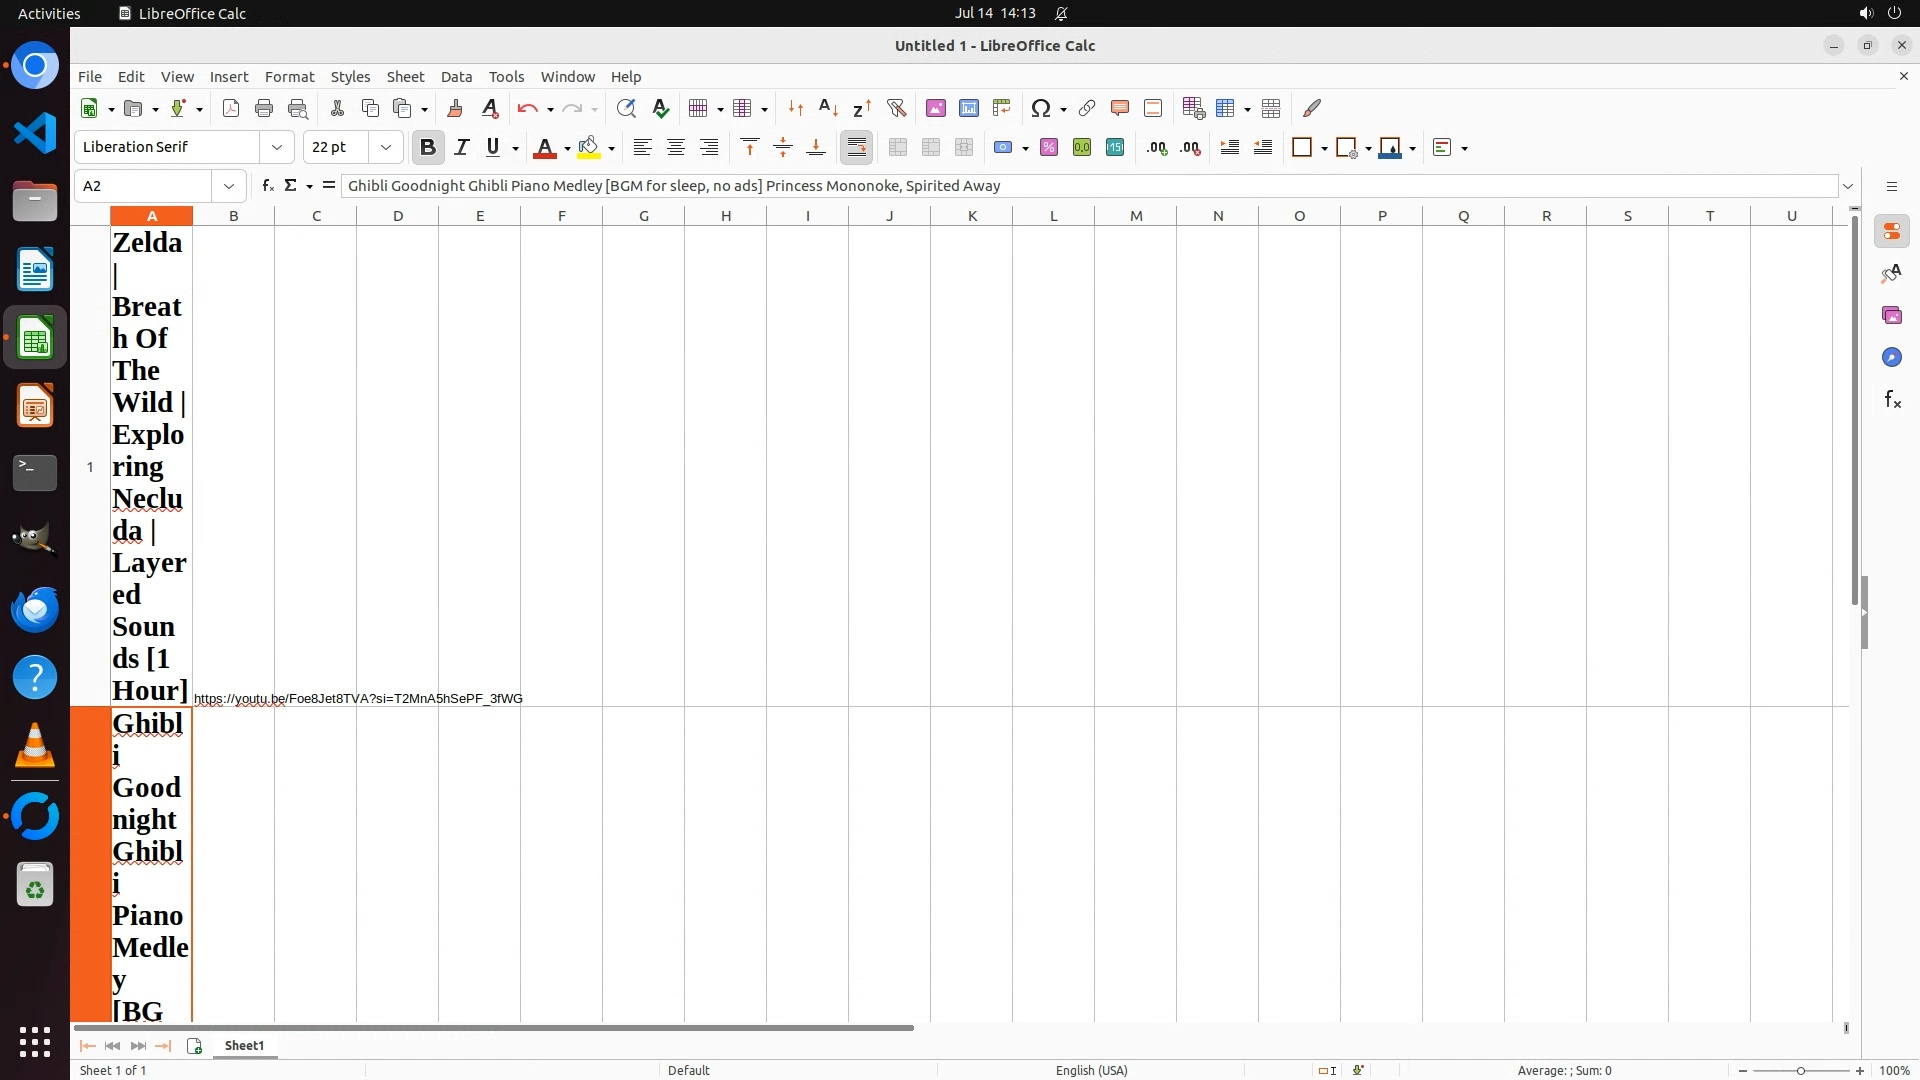Screen dimensions: 1920x1080
Task: Open the font name dropdown
Action: 277,147
